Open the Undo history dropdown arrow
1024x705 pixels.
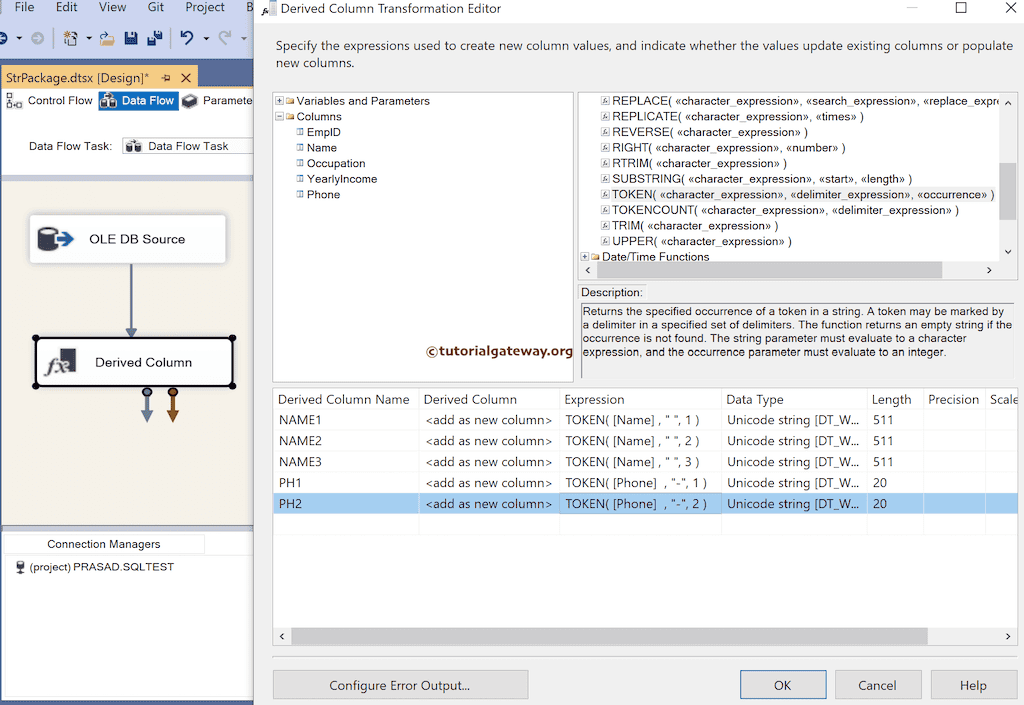206,37
